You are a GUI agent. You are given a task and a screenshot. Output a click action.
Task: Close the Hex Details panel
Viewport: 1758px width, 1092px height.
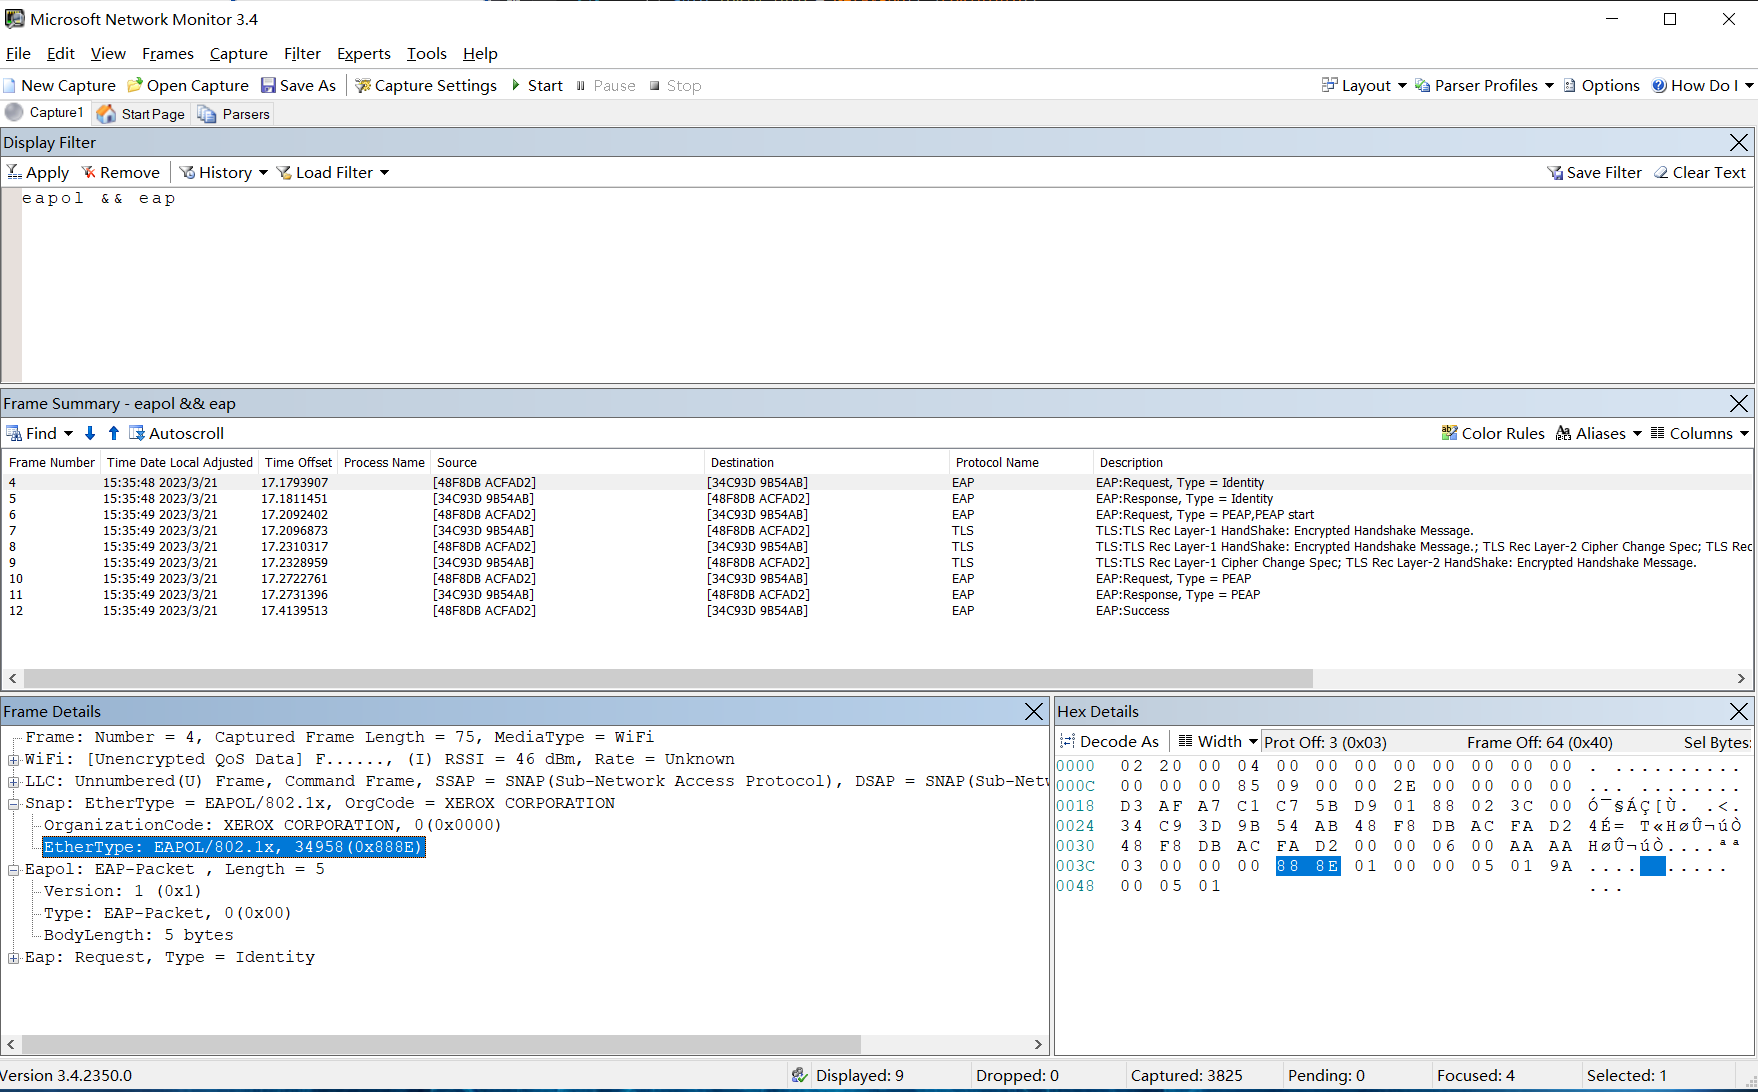[1739, 712]
